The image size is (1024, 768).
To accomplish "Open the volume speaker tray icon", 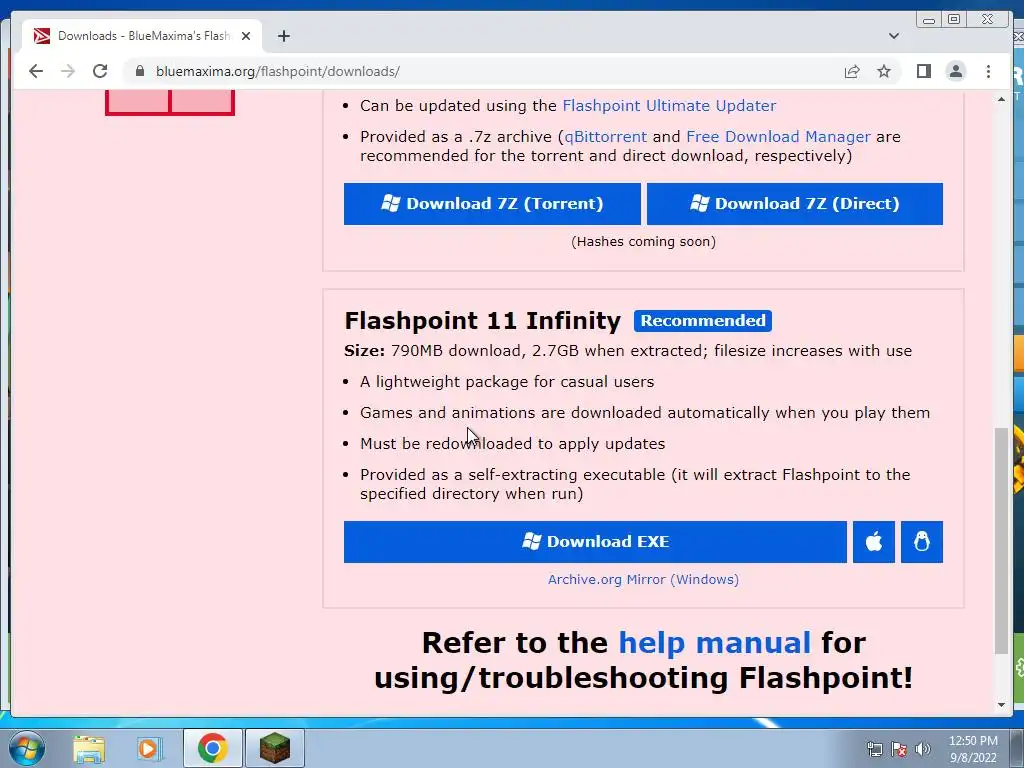I will click(923, 749).
